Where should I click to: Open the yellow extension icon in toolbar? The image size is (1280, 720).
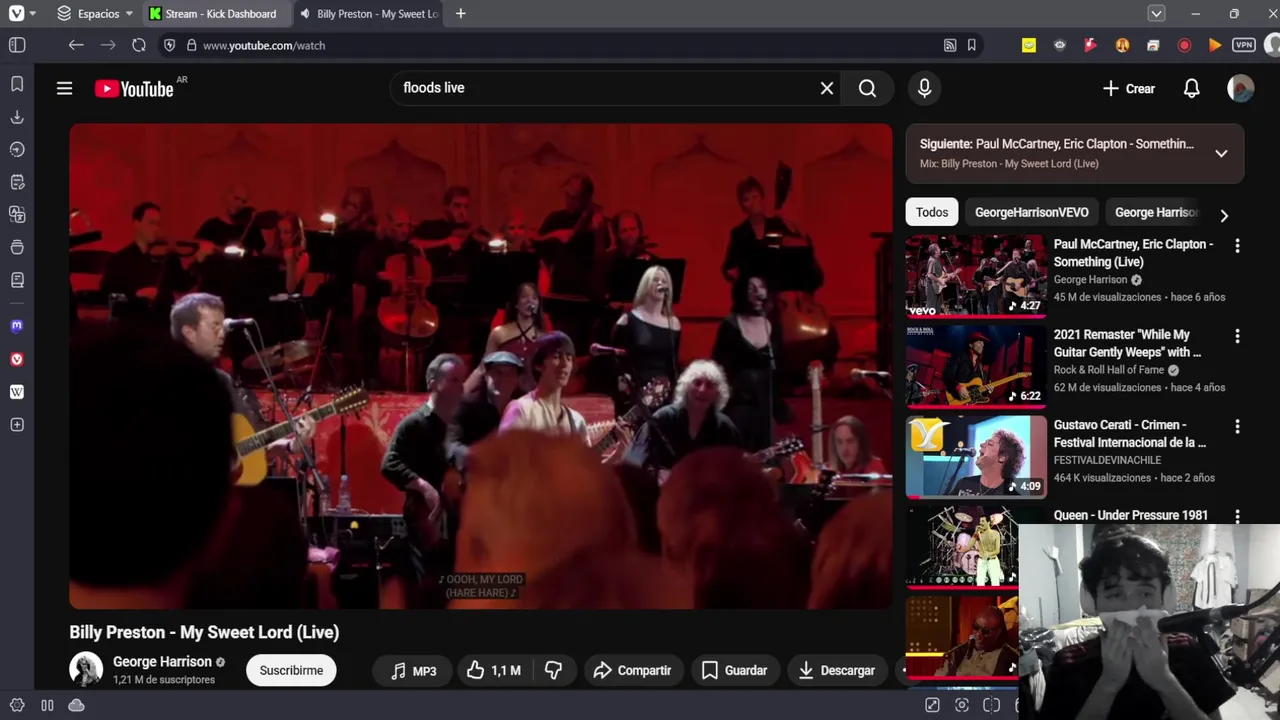tap(1029, 45)
